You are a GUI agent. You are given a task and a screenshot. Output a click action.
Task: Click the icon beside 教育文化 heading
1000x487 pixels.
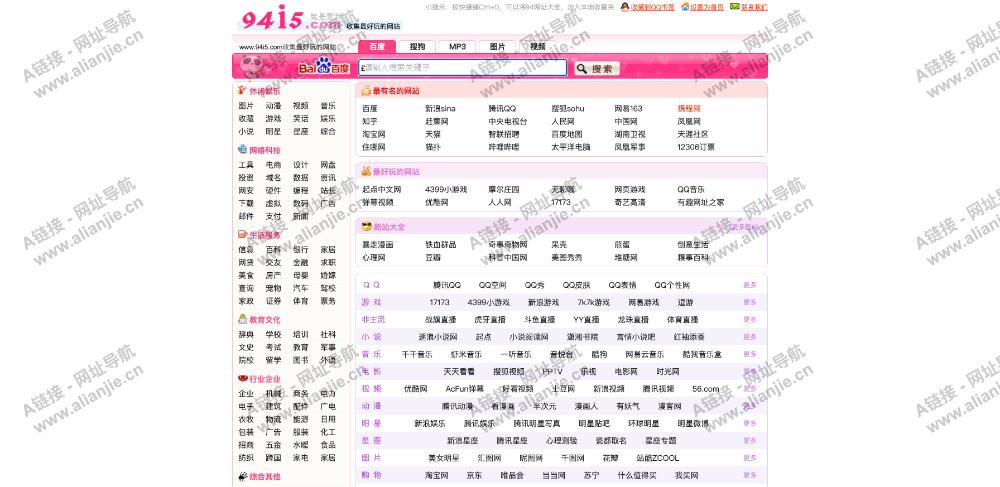[x=242, y=319]
